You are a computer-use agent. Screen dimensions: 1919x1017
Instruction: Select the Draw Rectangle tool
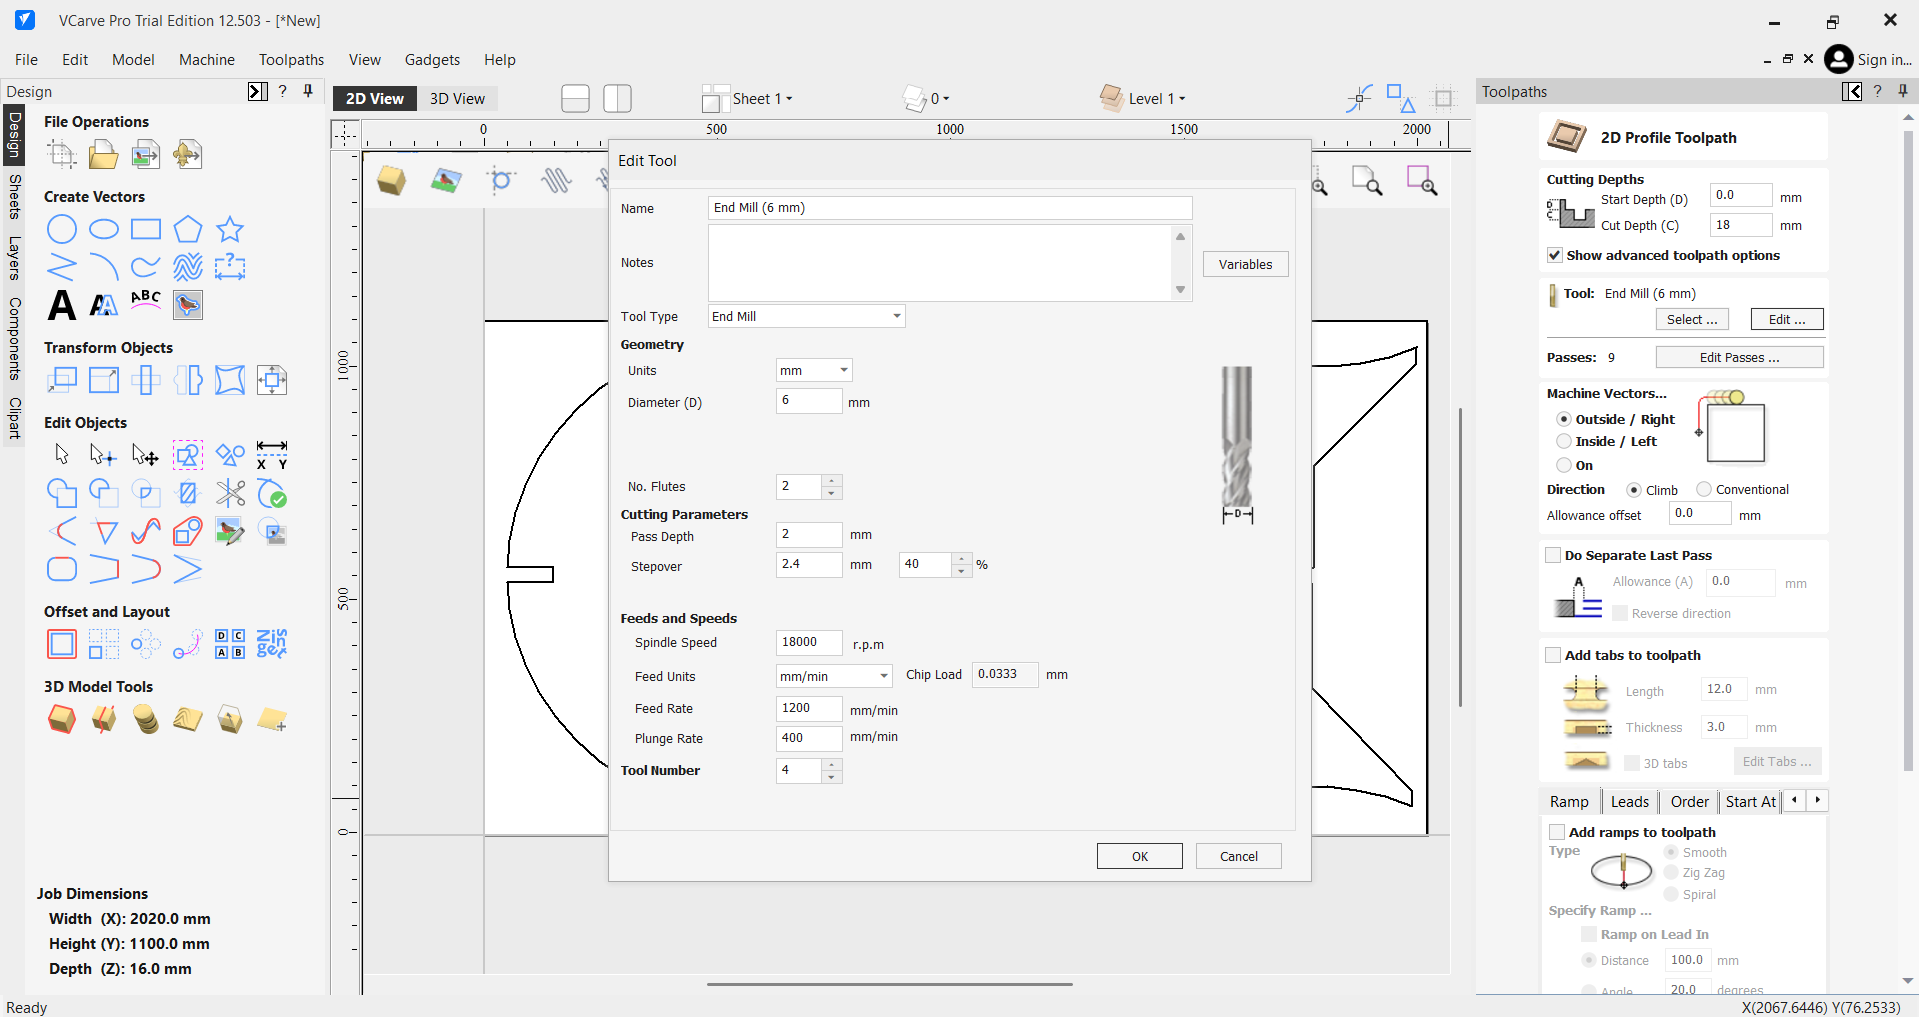(x=146, y=229)
